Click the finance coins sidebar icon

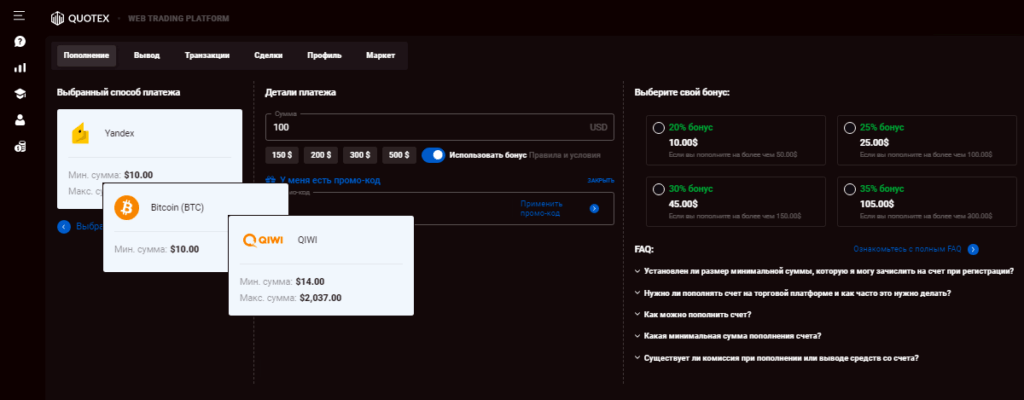[x=20, y=147]
